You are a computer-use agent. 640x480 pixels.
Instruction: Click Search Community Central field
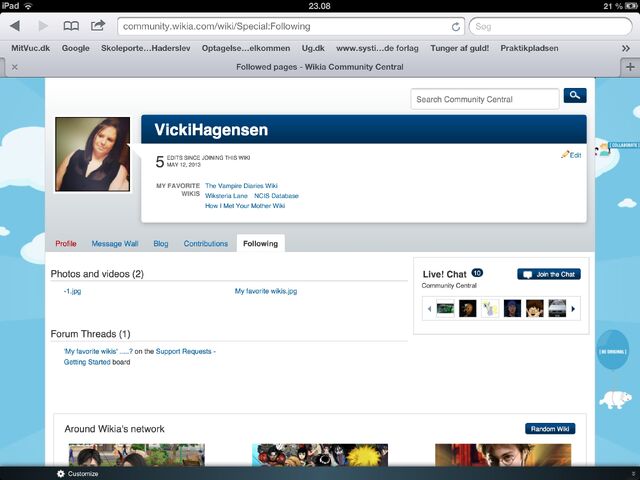484,99
